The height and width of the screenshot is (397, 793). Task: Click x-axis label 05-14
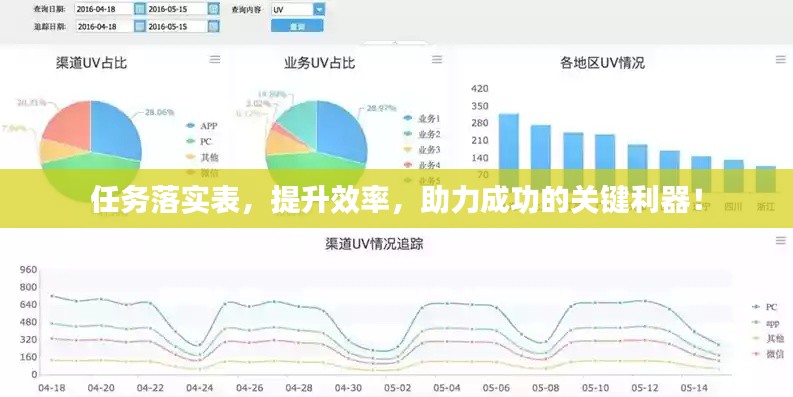(x=694, y=388)
